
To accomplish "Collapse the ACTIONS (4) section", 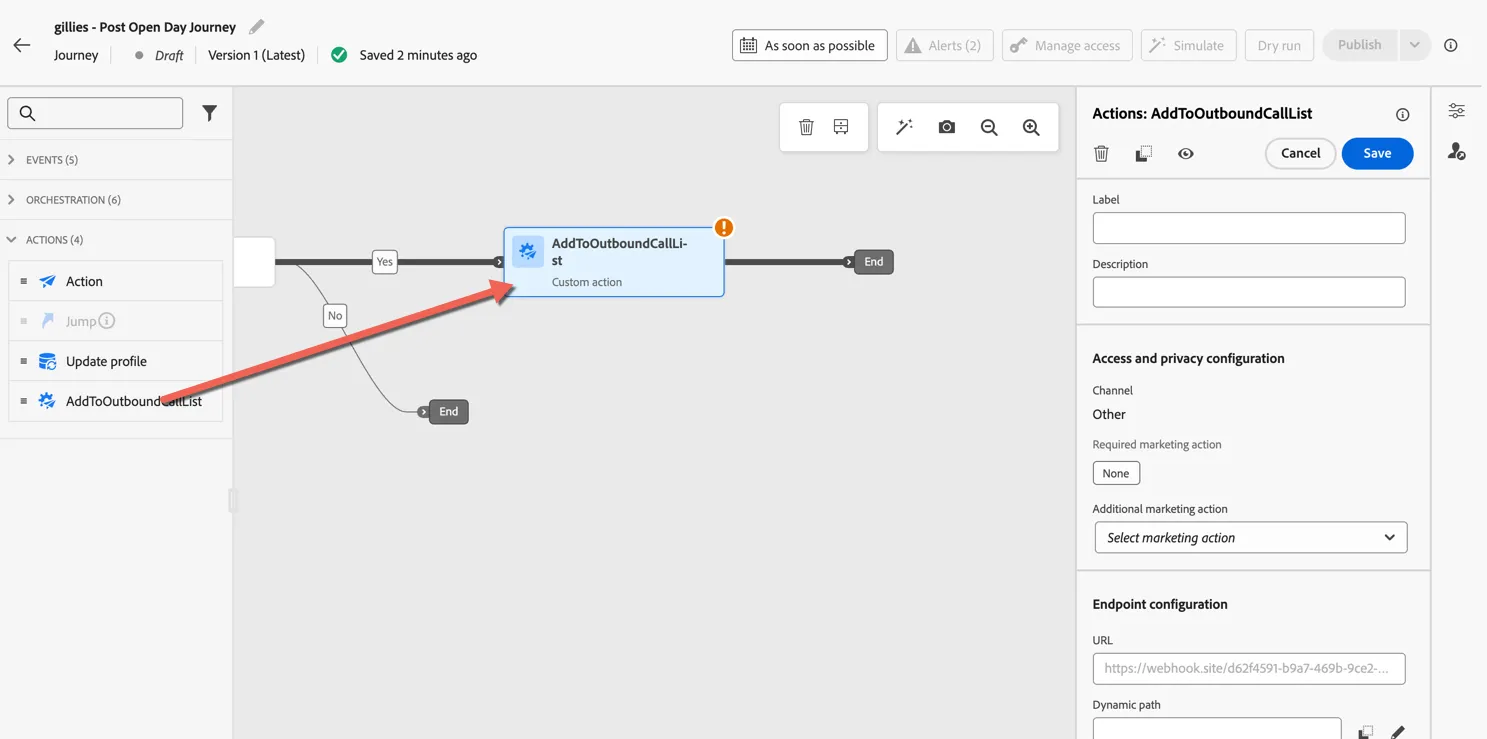I will tap(116, 240).
